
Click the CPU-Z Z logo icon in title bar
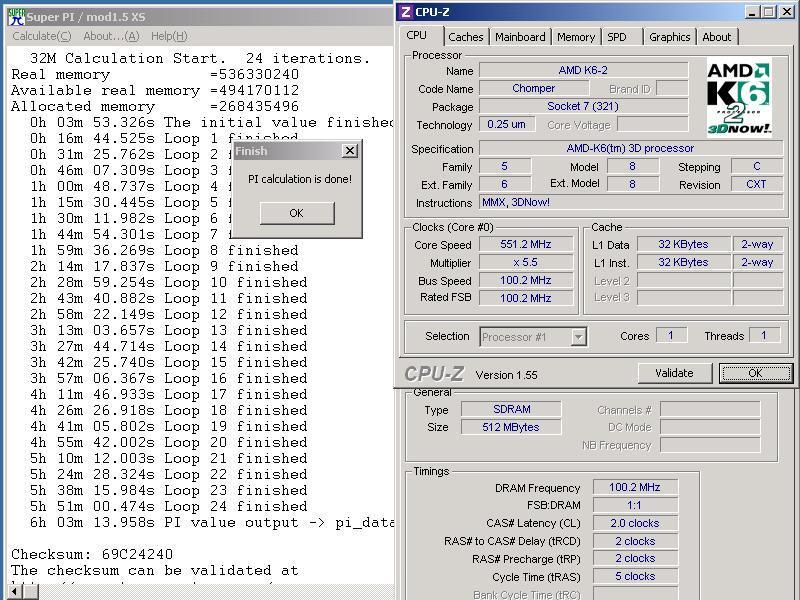point(406,12)
